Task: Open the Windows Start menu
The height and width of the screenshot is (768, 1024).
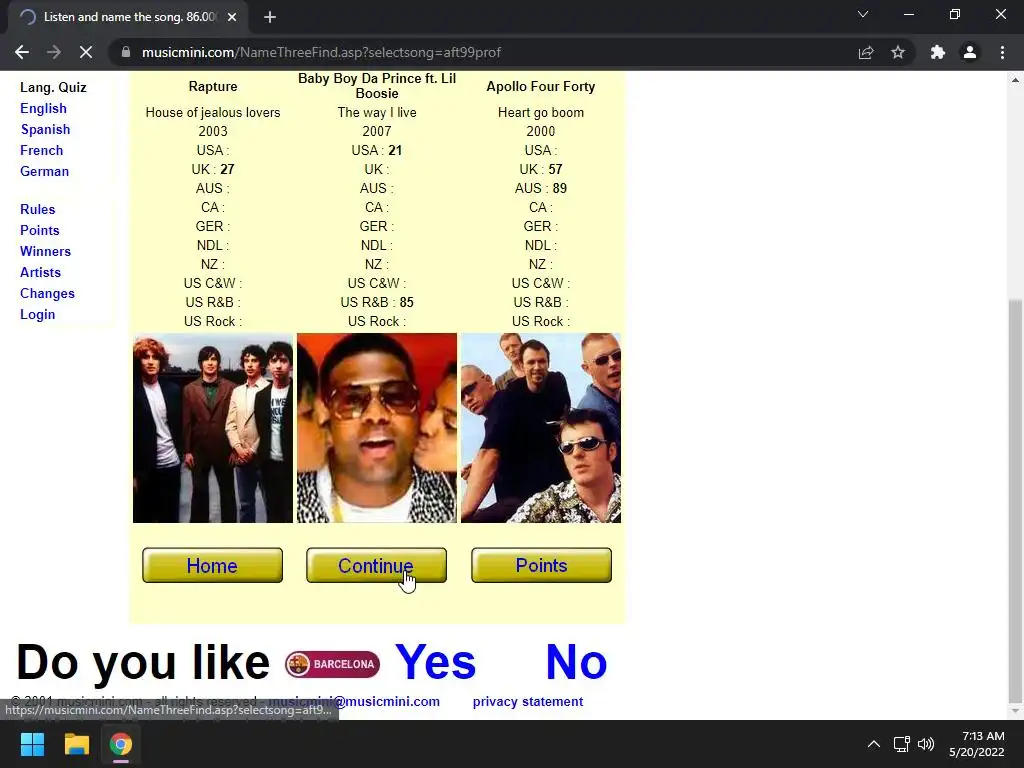Action: [x=32, y=744]
